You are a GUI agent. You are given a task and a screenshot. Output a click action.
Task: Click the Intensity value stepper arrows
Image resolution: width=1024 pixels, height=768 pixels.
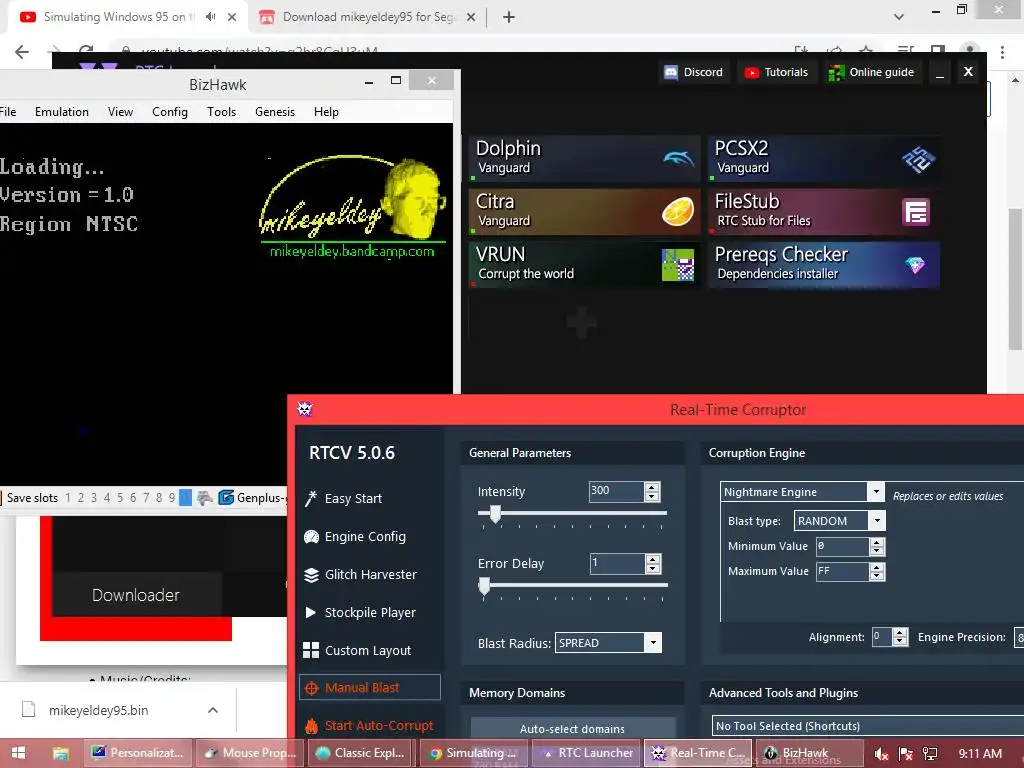tap(652, 492)
